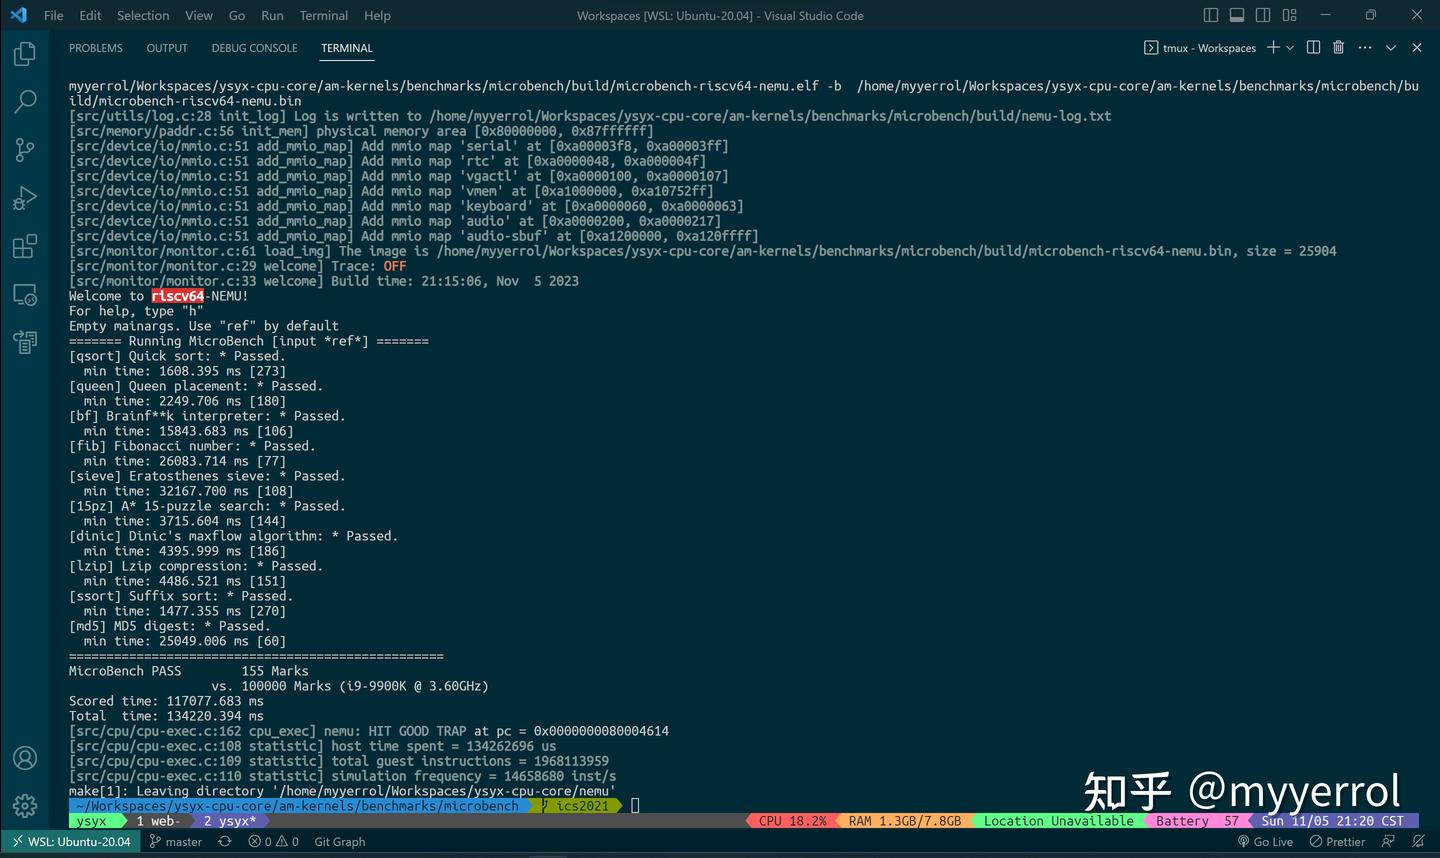
Task: Kill the active terminal with trash icon
Action: [1338, 47]
